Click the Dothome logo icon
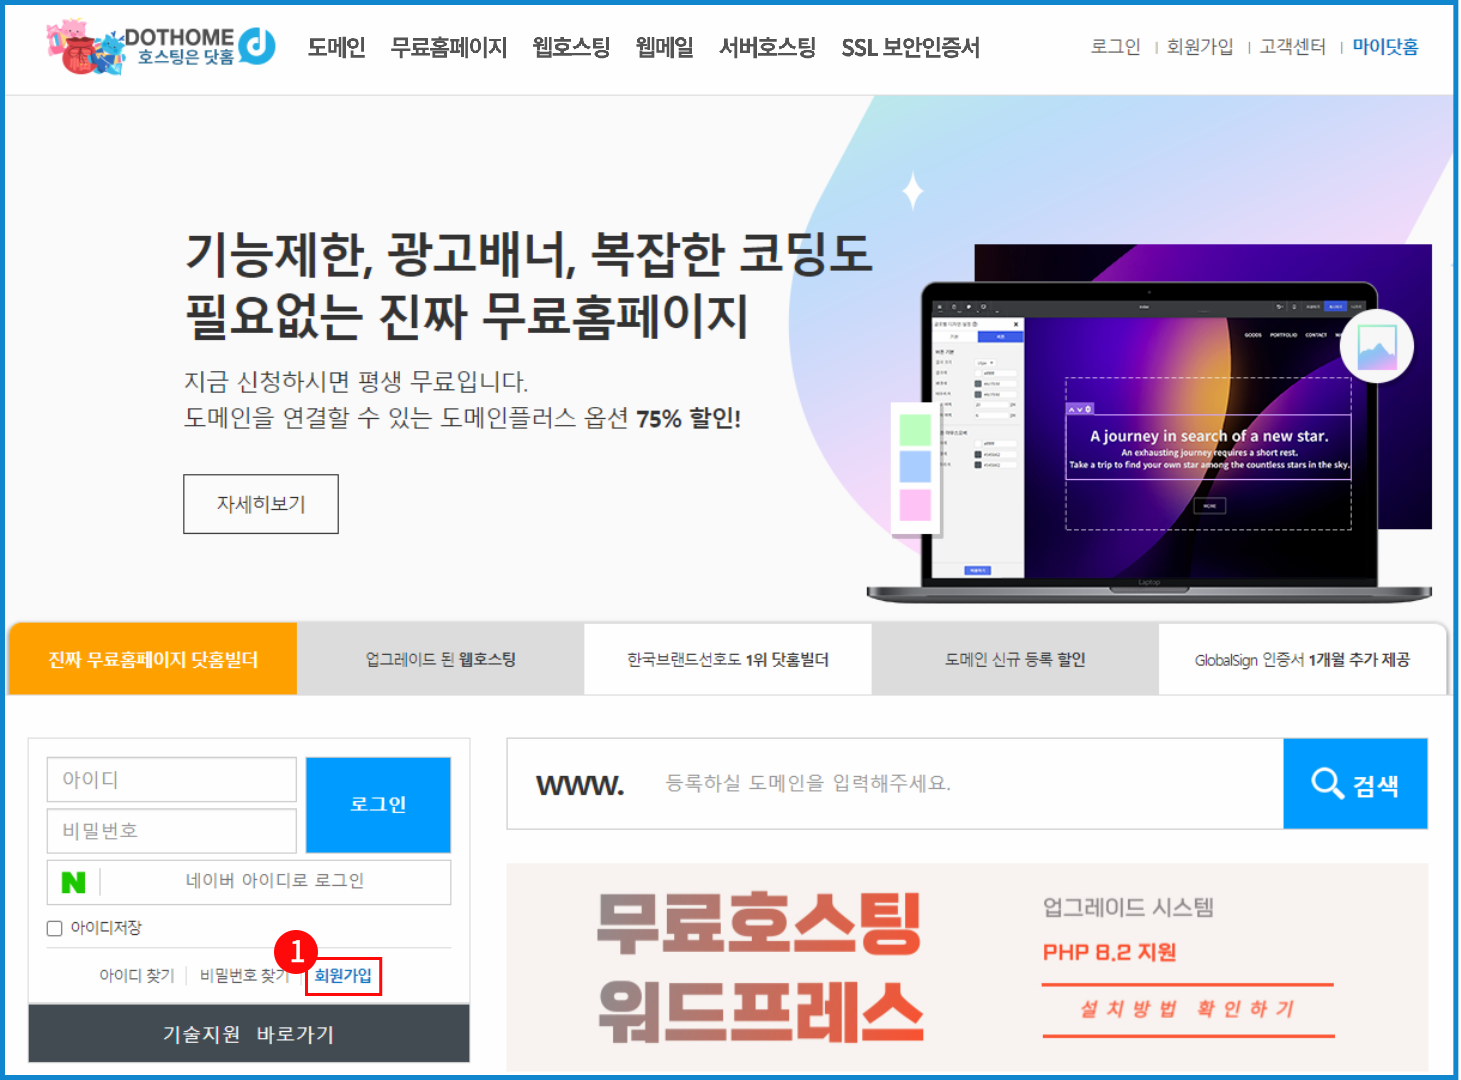 pos(257,46)
